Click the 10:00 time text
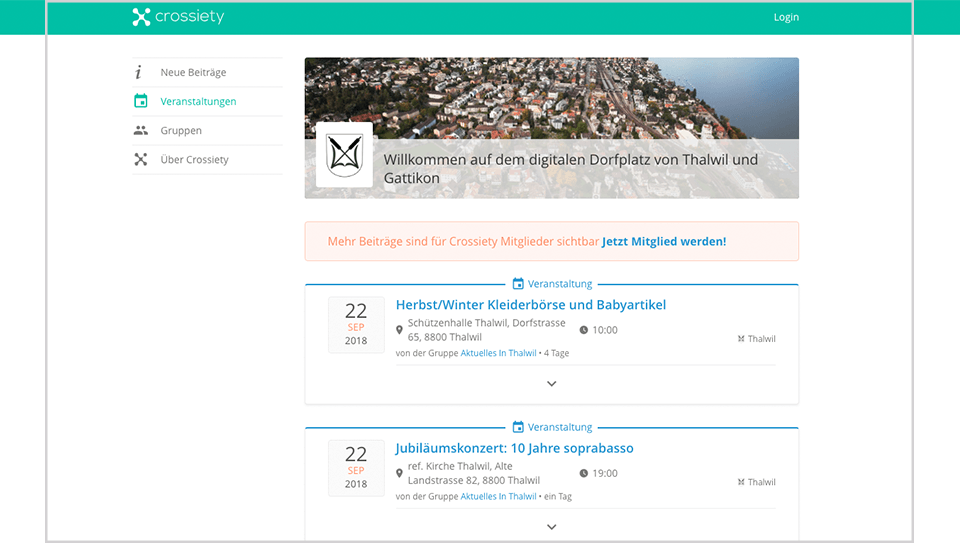 click(x=605, y=330)
